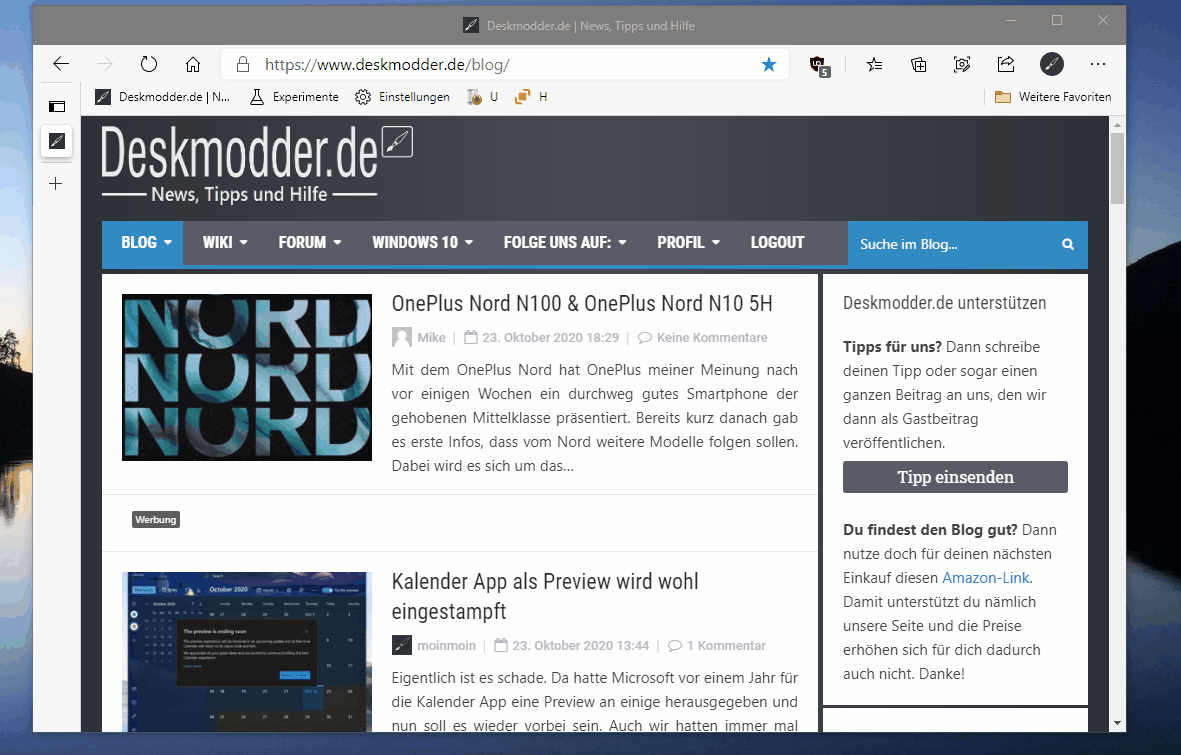
Task: Open the Einstellungen bookmark
Action: 402,96
